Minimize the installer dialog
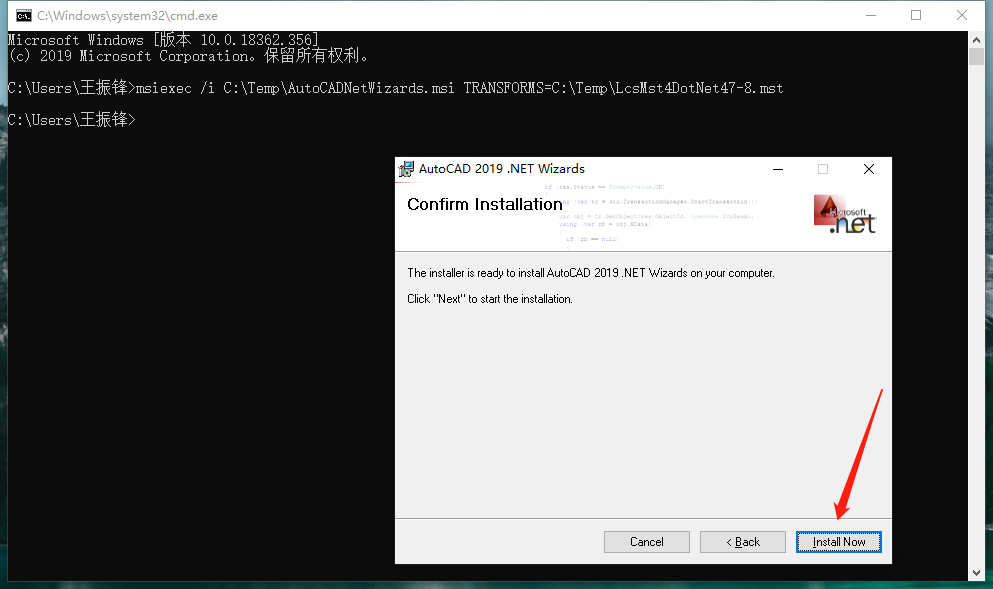The width and height of the screenshot is (993, 589). pos(777,169)
